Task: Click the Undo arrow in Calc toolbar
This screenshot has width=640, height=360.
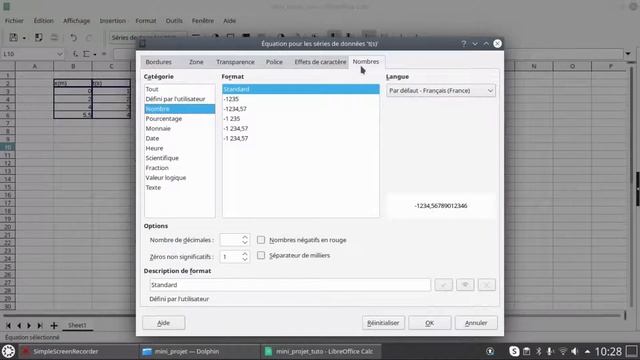Action: pyautogui.click(x=73, y=38)
